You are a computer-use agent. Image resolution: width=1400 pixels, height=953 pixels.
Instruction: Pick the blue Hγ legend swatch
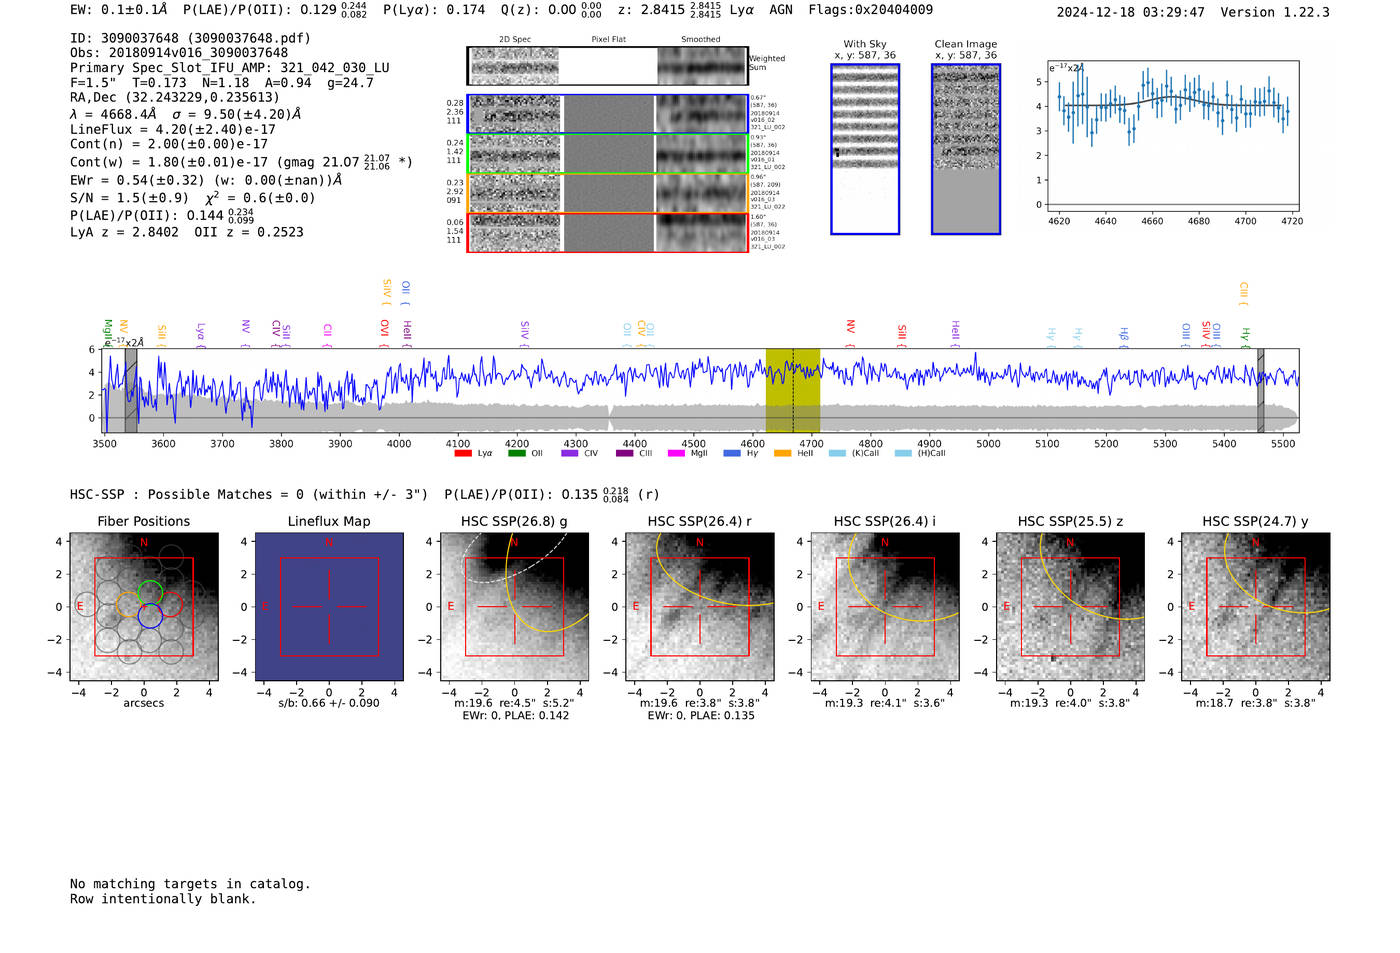(x=732, y=454)
